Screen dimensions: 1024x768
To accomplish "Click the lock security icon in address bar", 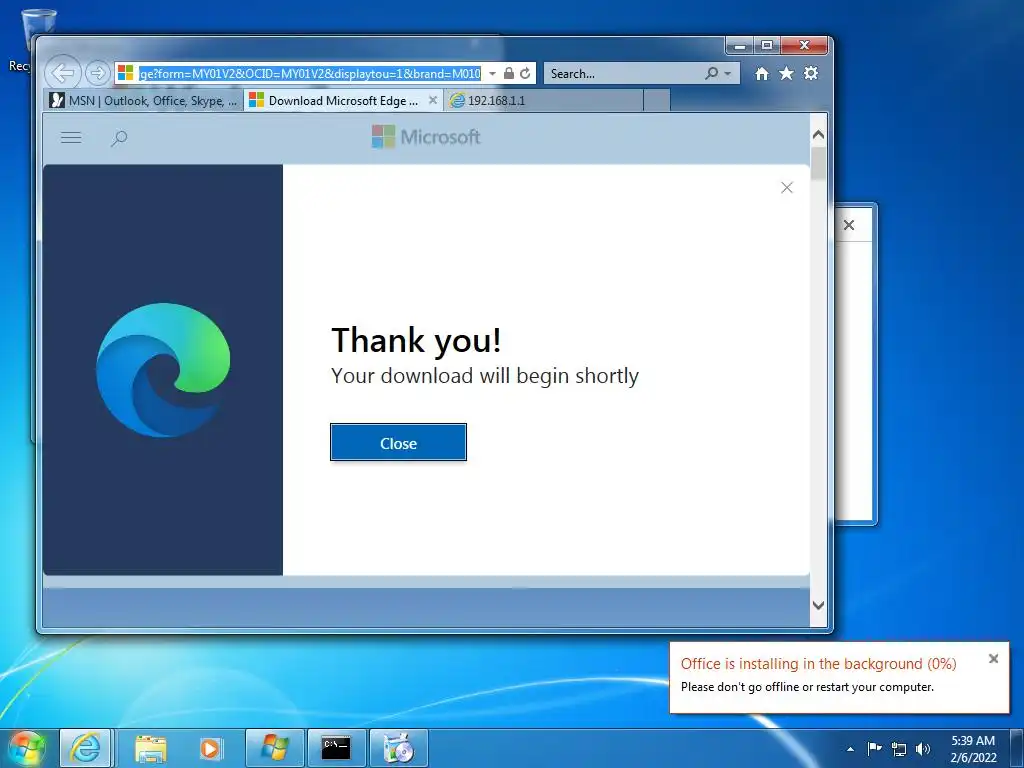I will tap(509, 74).
